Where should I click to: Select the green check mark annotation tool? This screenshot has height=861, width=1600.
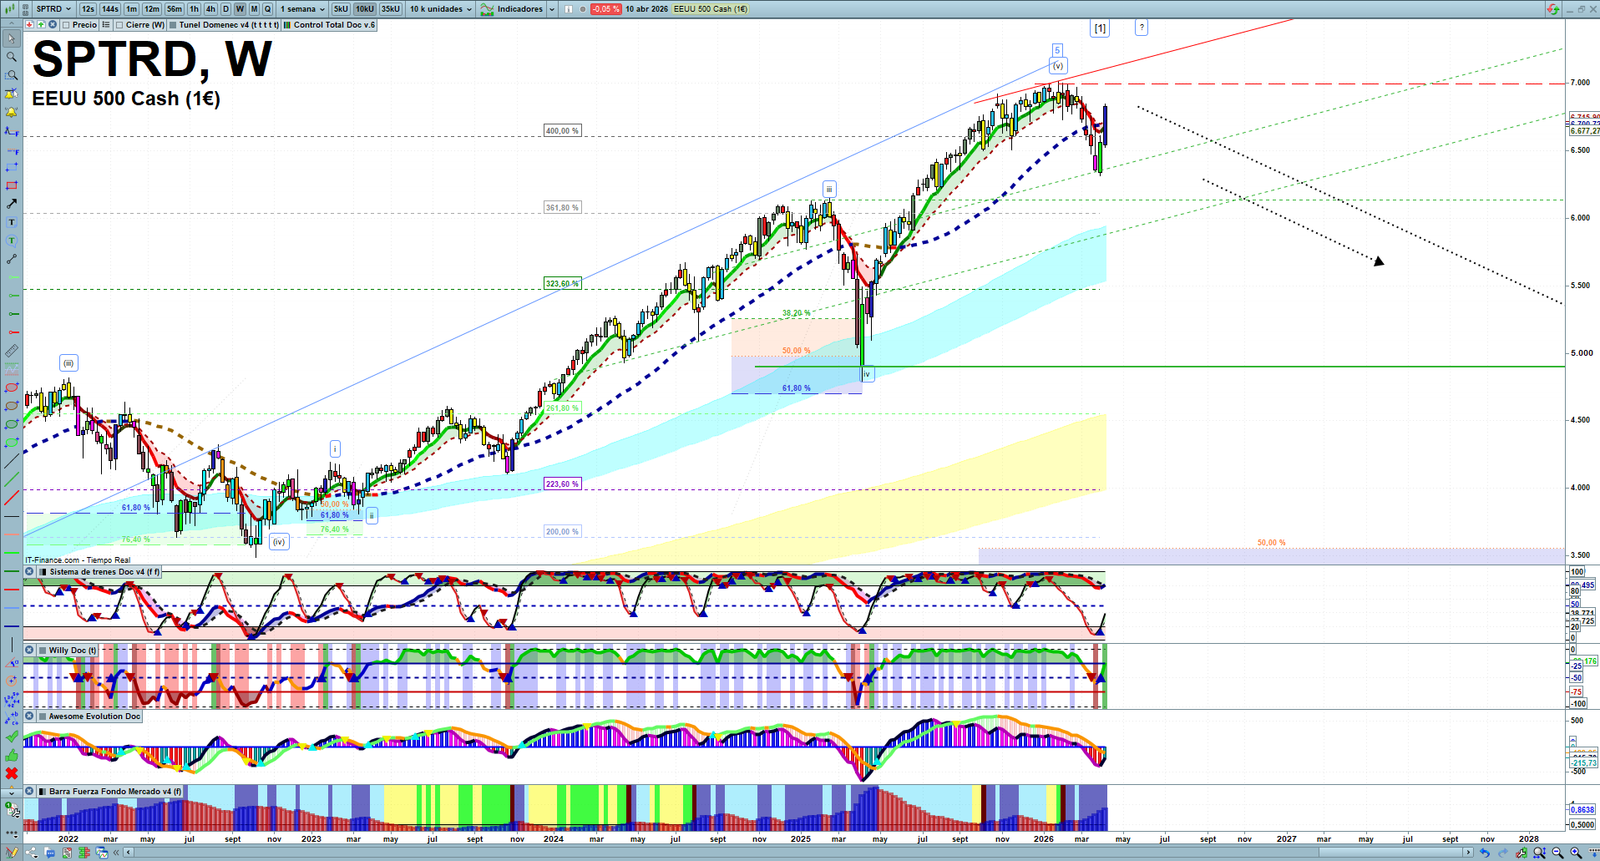click(11, 737)
